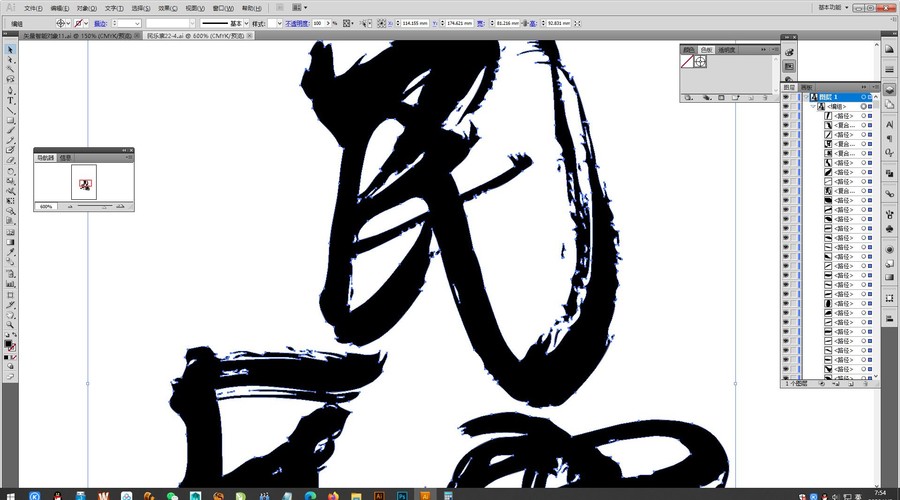Image resolution: width=900 pixels, height=500 pixels.
Task: Select the Artboard tool
Action: (10, 295)
